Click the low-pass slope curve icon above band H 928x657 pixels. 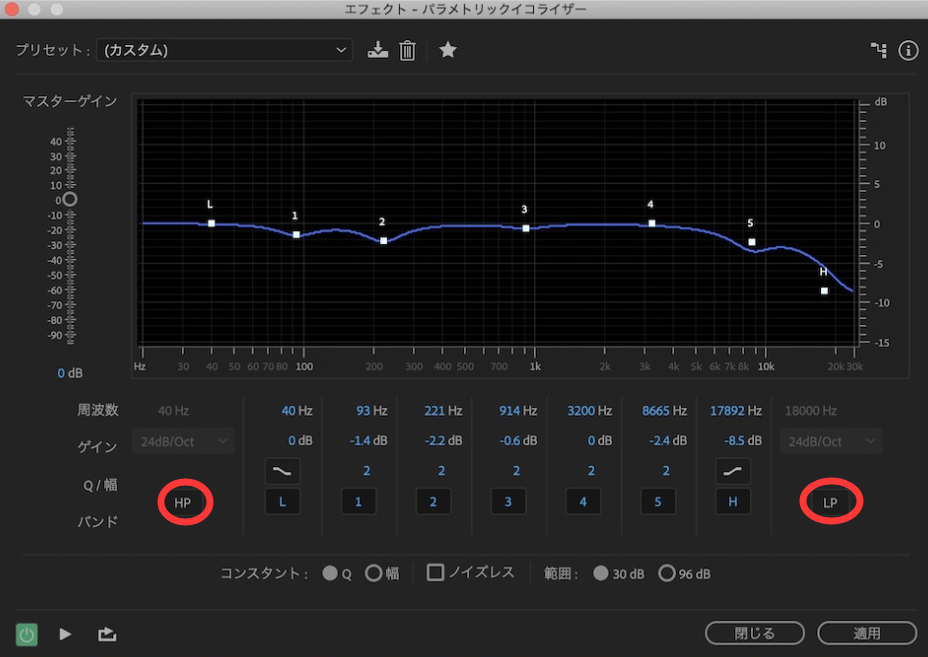pyautogui.click(x=732, y=470)
